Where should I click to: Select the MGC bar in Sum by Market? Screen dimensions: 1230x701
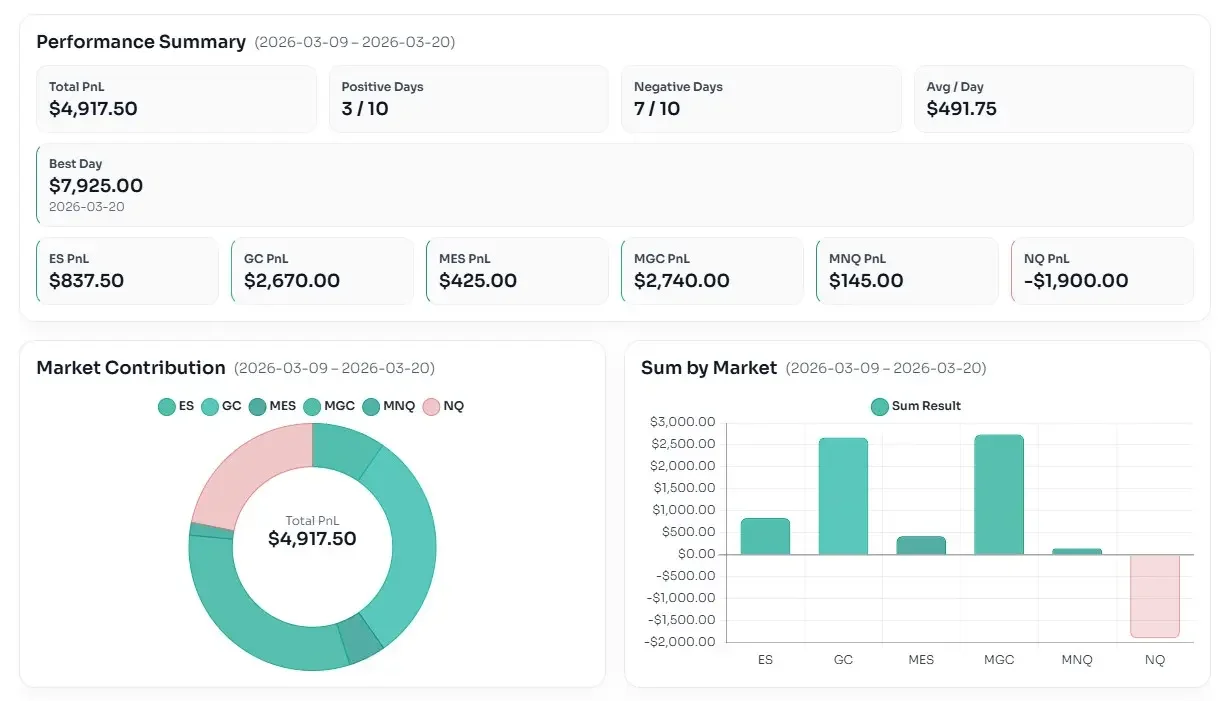point(999,495)
